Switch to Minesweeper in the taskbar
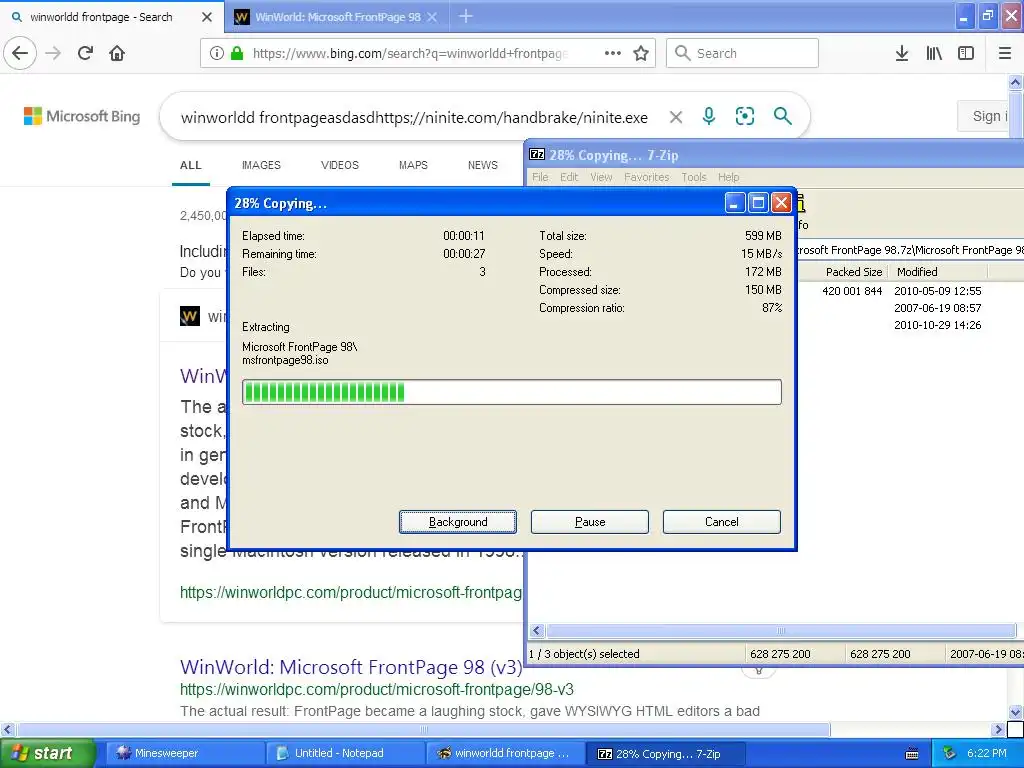Image resolution: width=1024 pixels, height=768 pixels. tap(185, 754)
